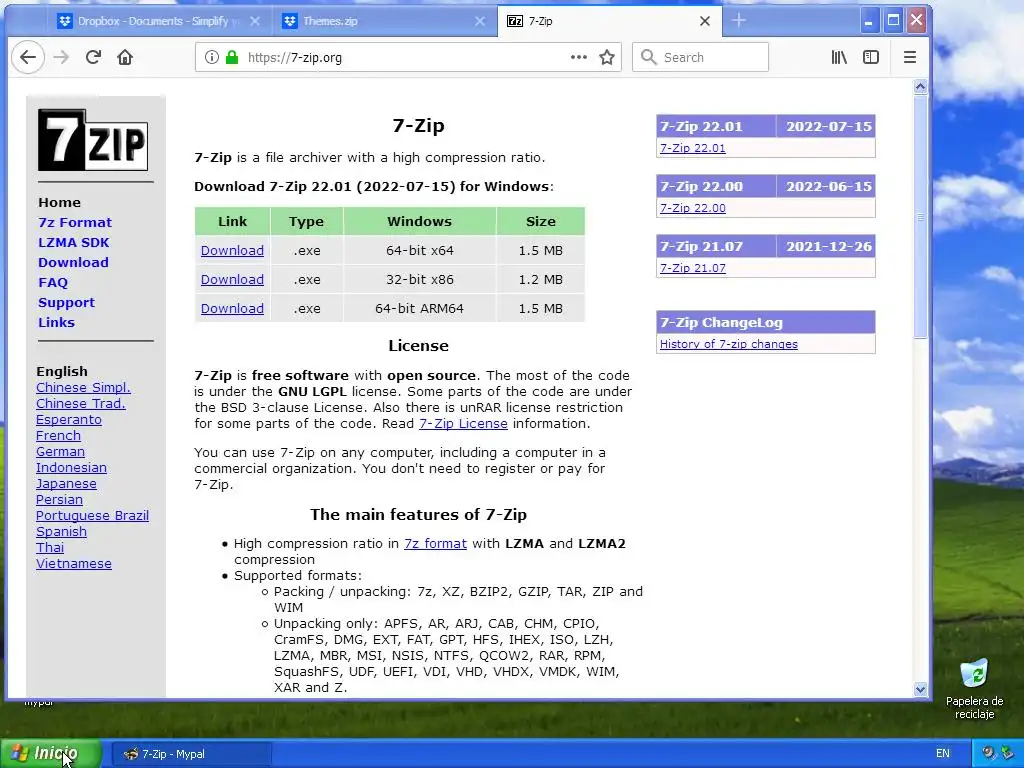Switch language to Spanish
The width and height of the screenshot is (1024, 768).
coord(61,532)
